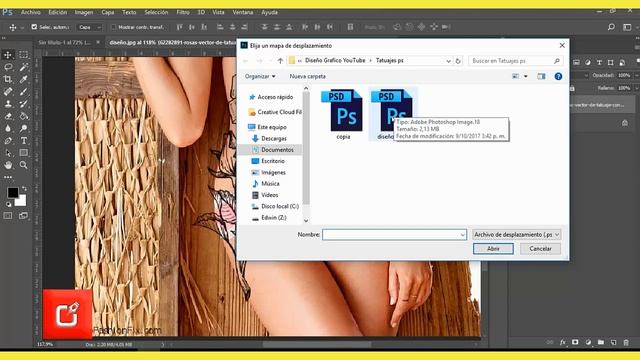Refresh the Tatuajes ps folder
640x360 pixels.
(458, 61)
